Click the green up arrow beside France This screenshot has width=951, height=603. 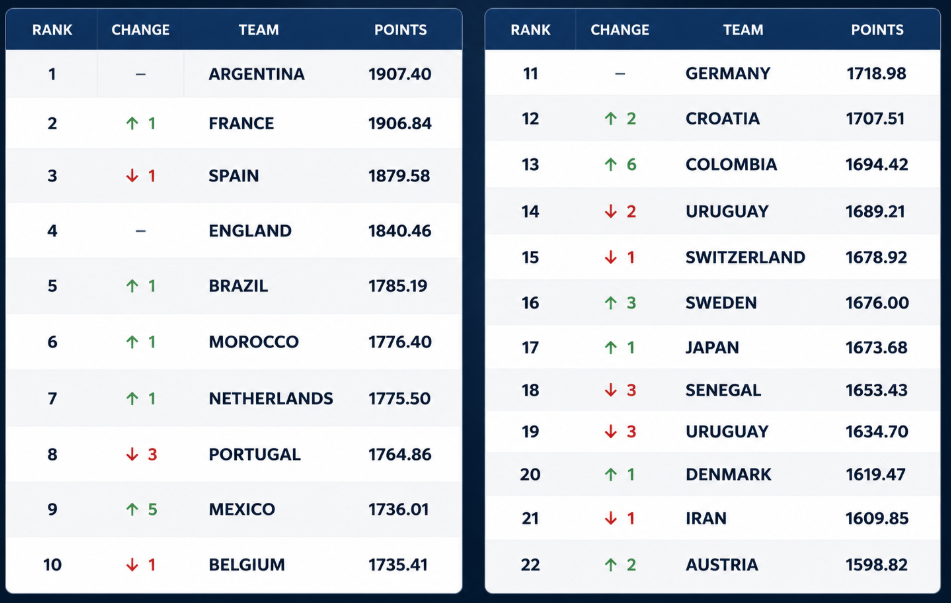132,123
